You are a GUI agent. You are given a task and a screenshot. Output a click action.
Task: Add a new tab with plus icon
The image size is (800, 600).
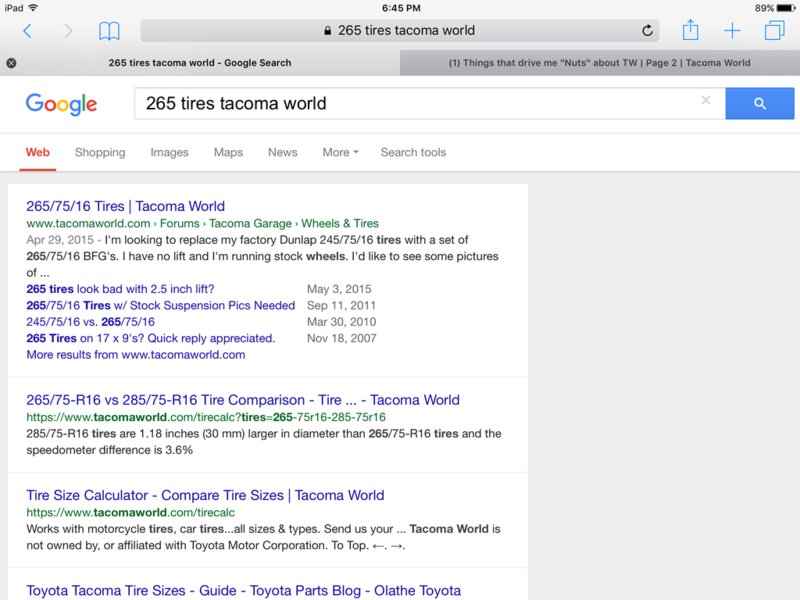[732, 31]
